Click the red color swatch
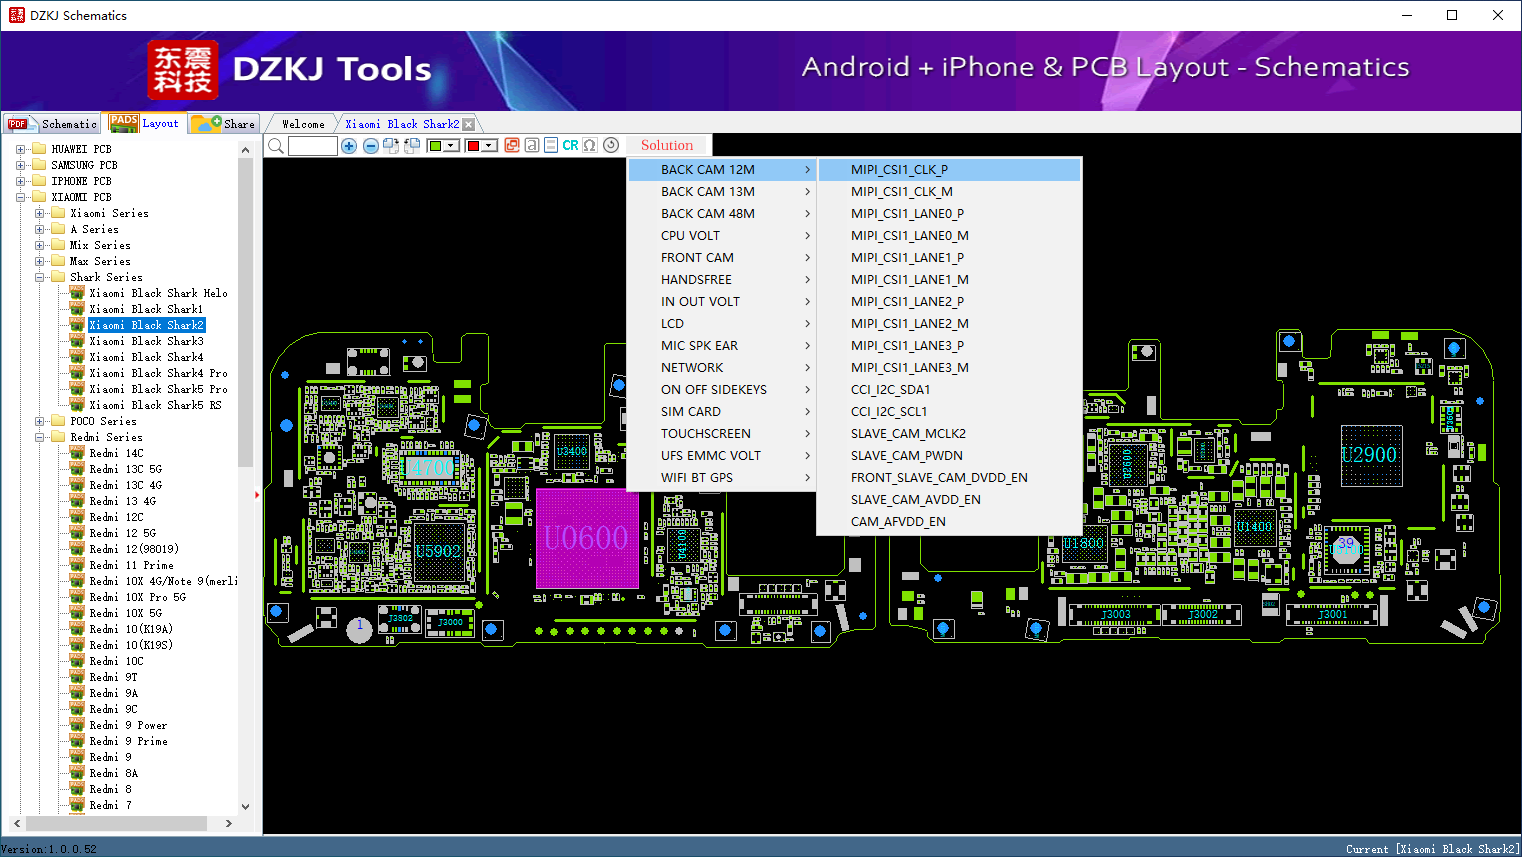Image resolution: width=1522 pixels, height=857 pixels. 473,146
